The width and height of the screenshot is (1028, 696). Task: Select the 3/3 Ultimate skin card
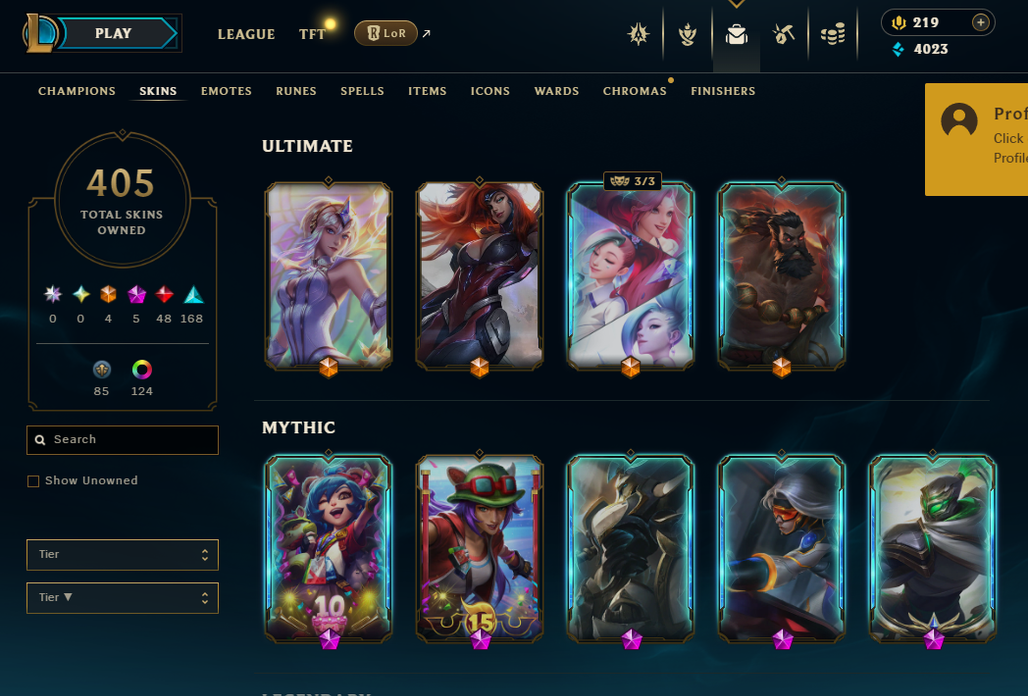pos(630,276)
